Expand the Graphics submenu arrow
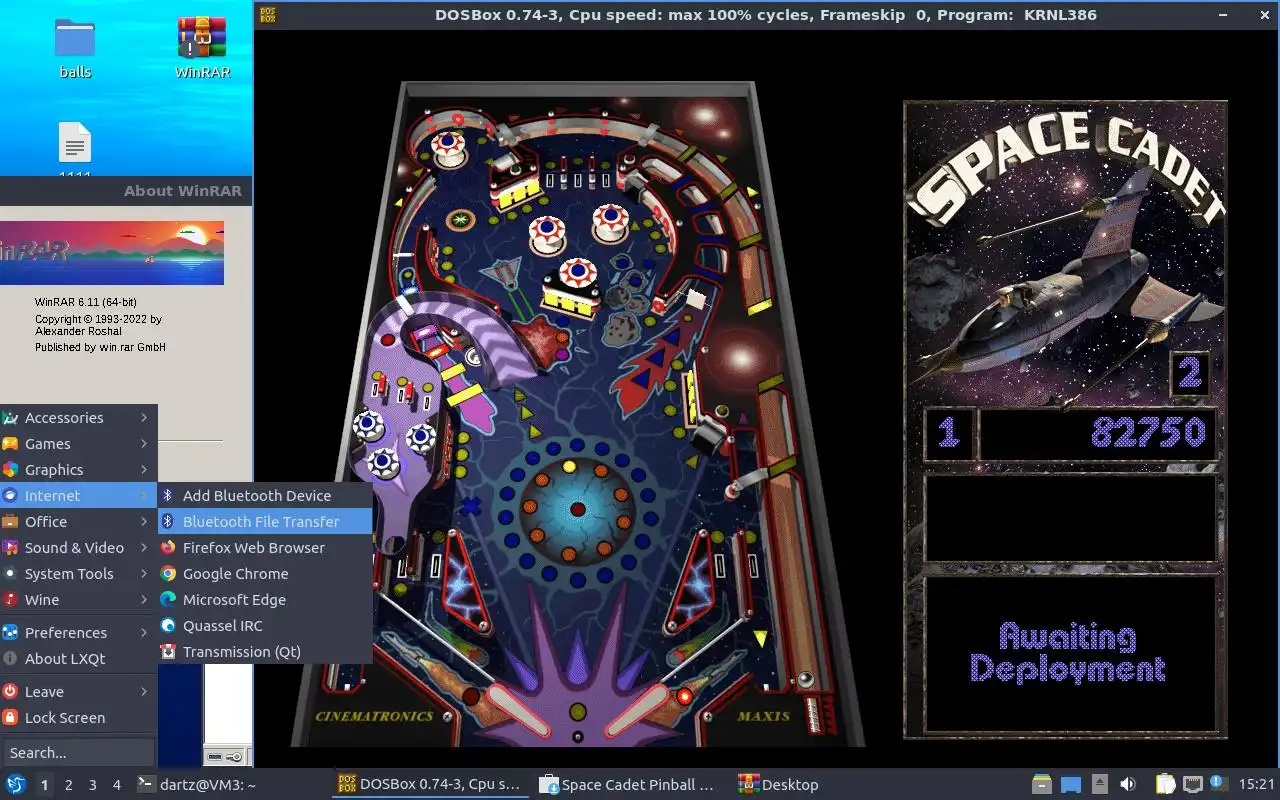 pos(145,470)
